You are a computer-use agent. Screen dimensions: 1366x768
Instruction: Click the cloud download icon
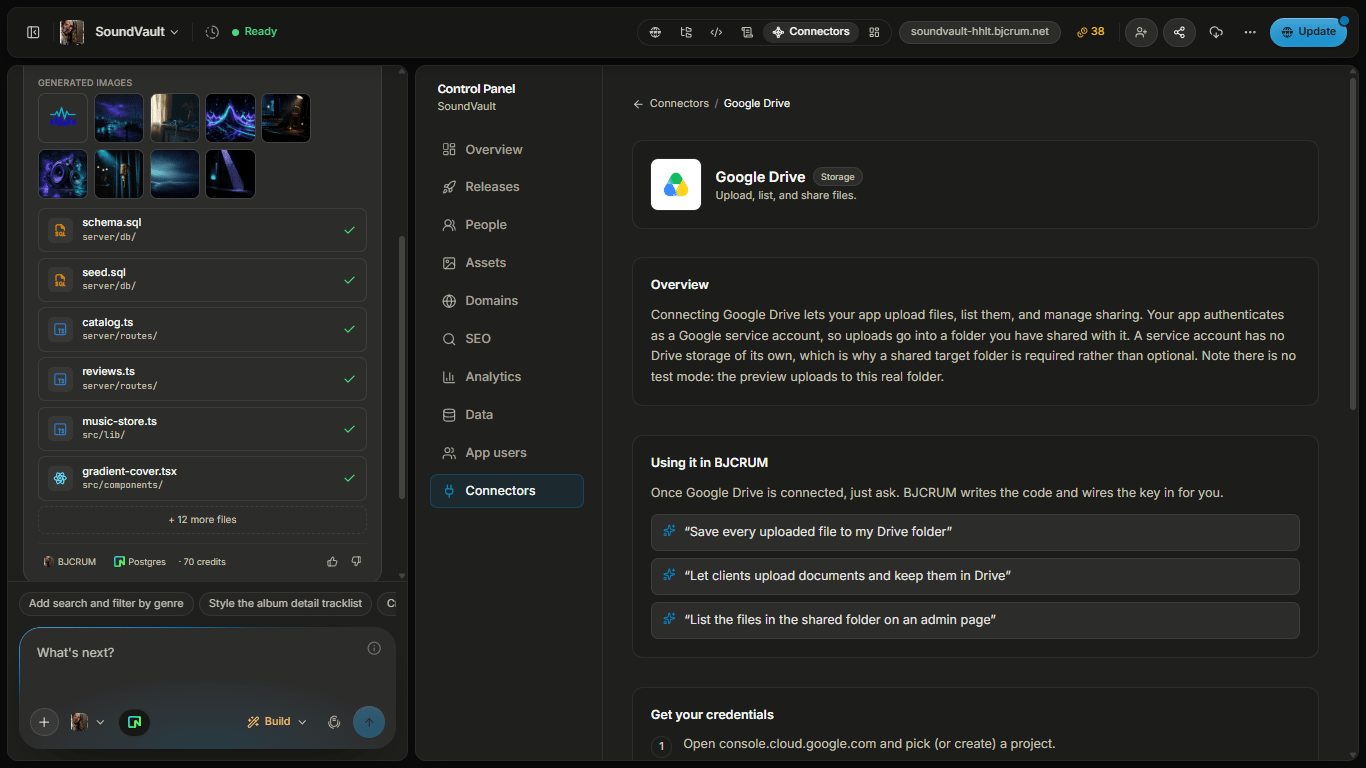1216,32
